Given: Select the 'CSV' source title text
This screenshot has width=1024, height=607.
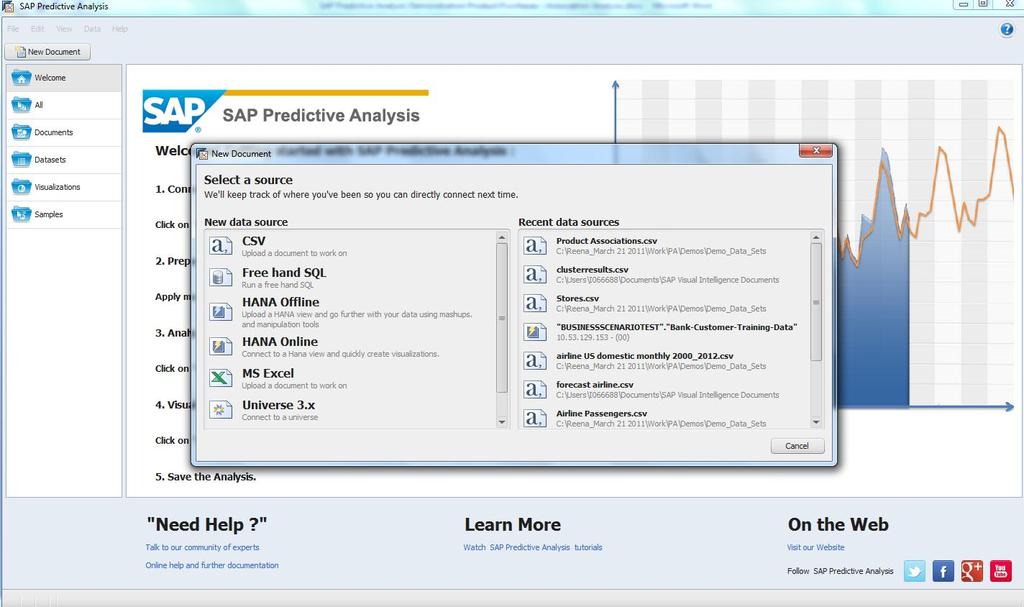Looking at the screenshot, I should pyautogui.click(x=253, y=241).
